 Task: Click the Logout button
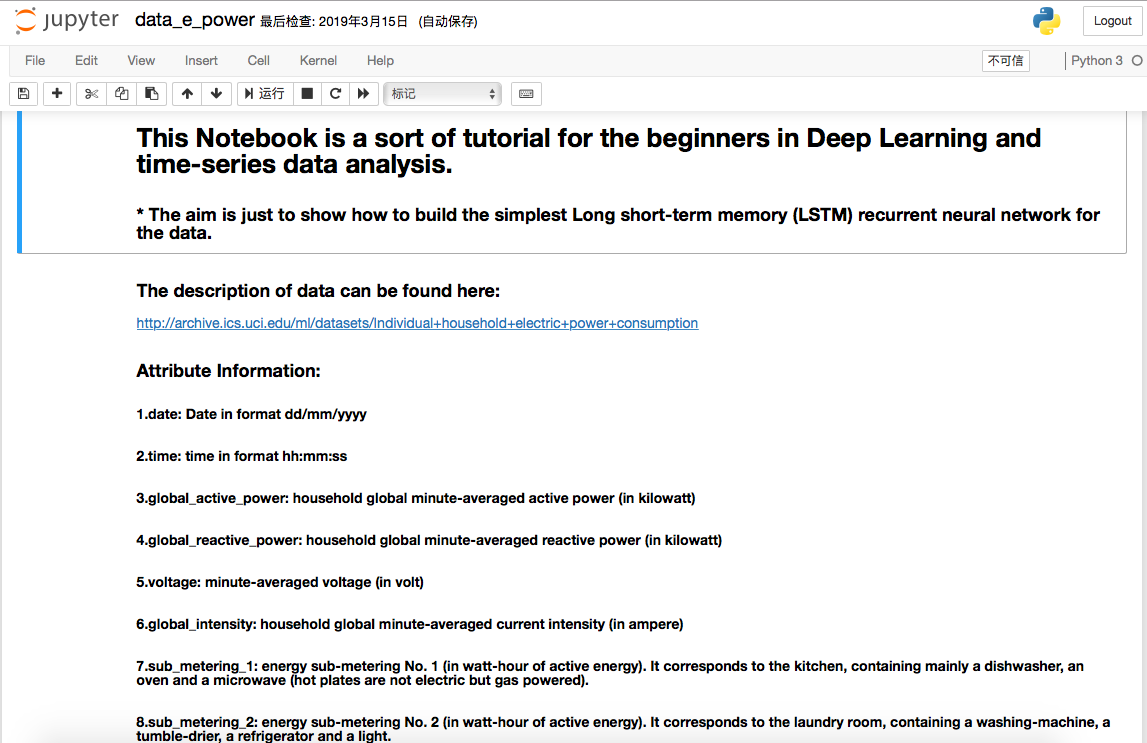click(x=1111, y=20)
